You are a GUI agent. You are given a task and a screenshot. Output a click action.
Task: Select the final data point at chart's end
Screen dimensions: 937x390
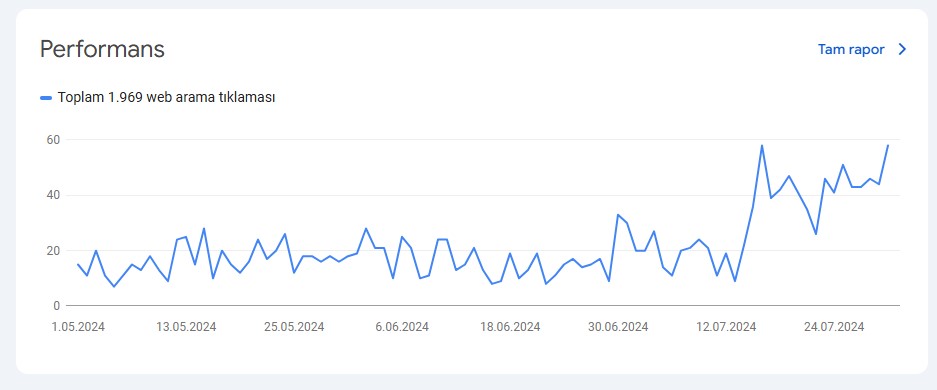[x=888, y=145]
